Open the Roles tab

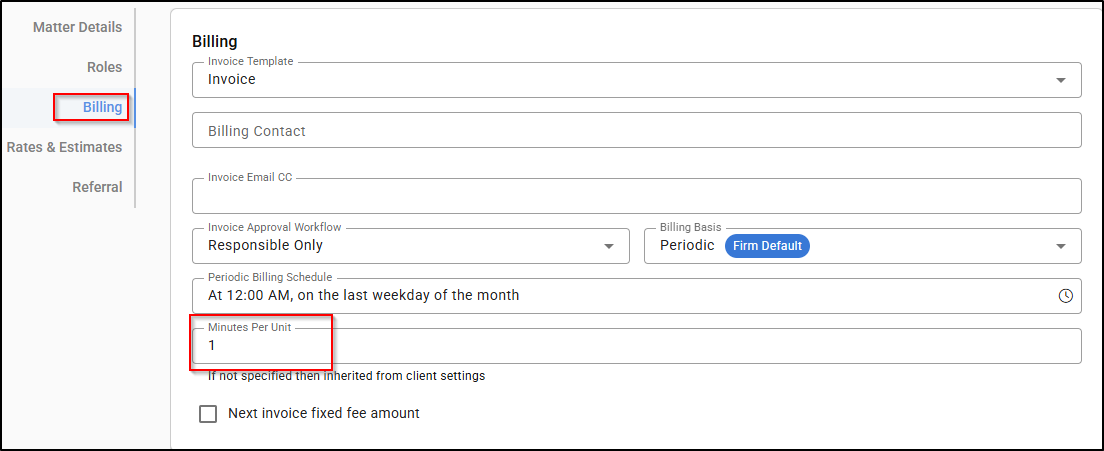104,67
